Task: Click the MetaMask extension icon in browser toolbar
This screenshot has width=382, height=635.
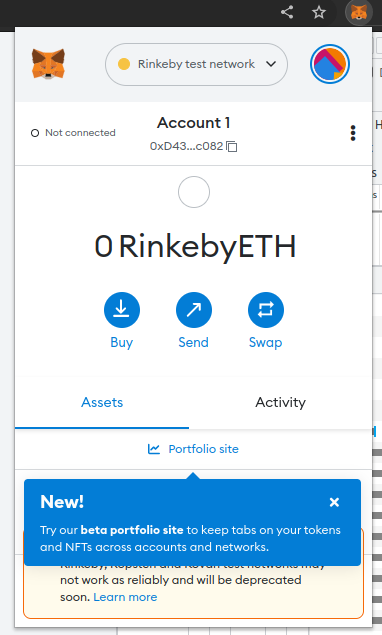Action: coord(359,12)
